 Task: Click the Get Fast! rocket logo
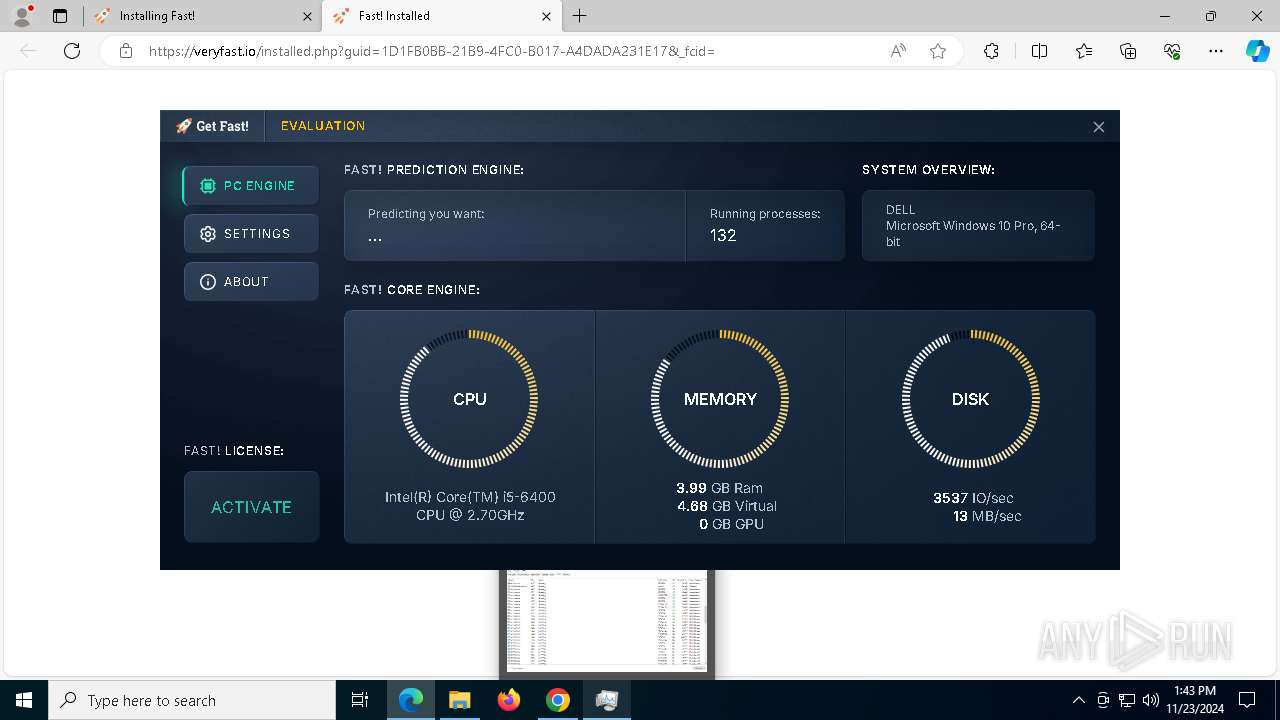[x=212, y=126]
